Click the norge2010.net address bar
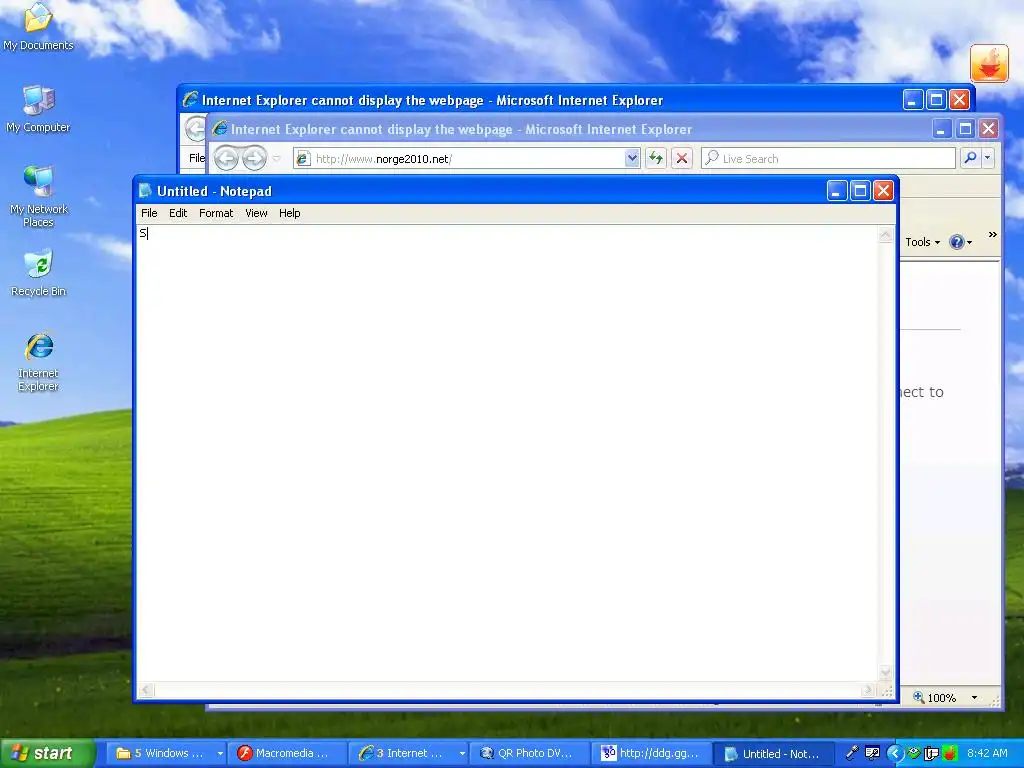This screenshot has height=768, width=1024. point(466,158)
